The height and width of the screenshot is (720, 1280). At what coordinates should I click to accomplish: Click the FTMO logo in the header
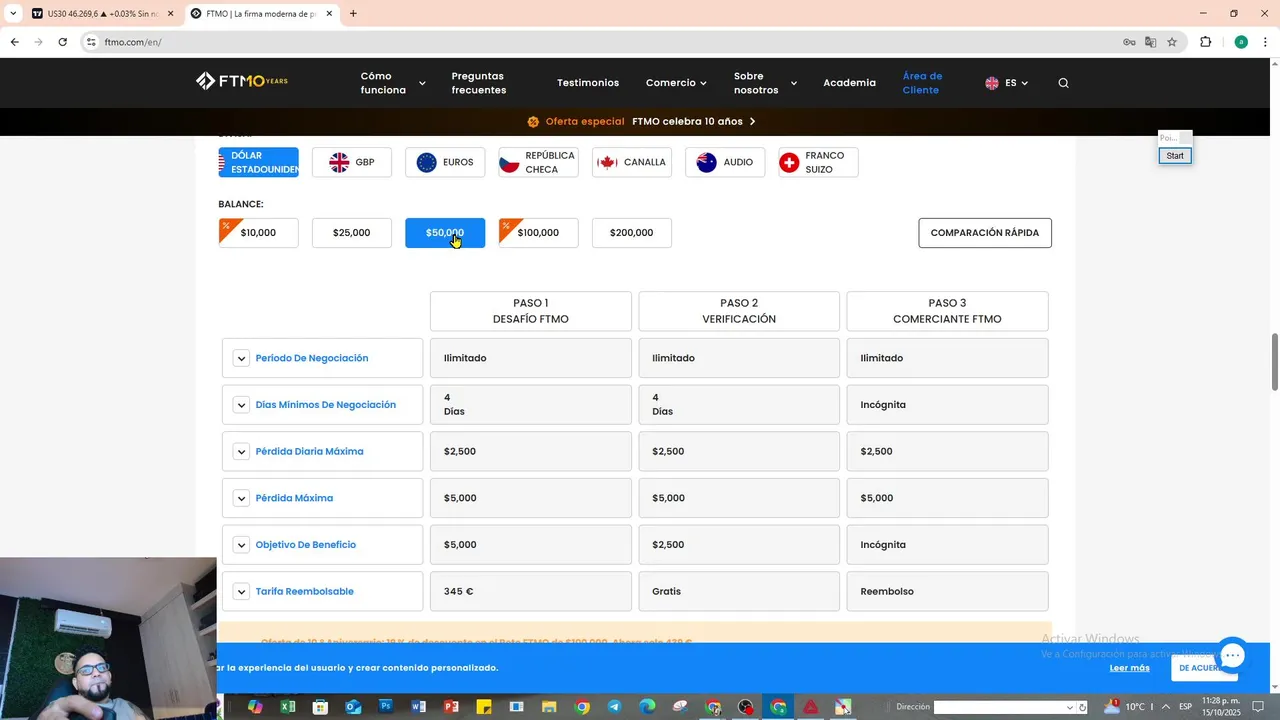(x=241, y=81)
